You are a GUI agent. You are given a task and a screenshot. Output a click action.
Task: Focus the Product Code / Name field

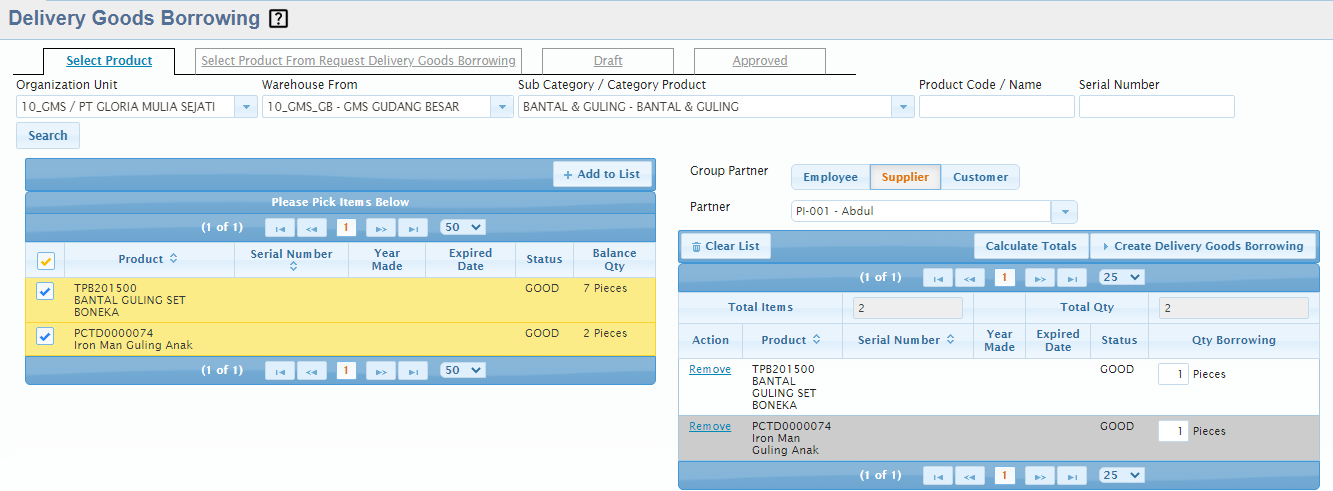pos(997,106)
